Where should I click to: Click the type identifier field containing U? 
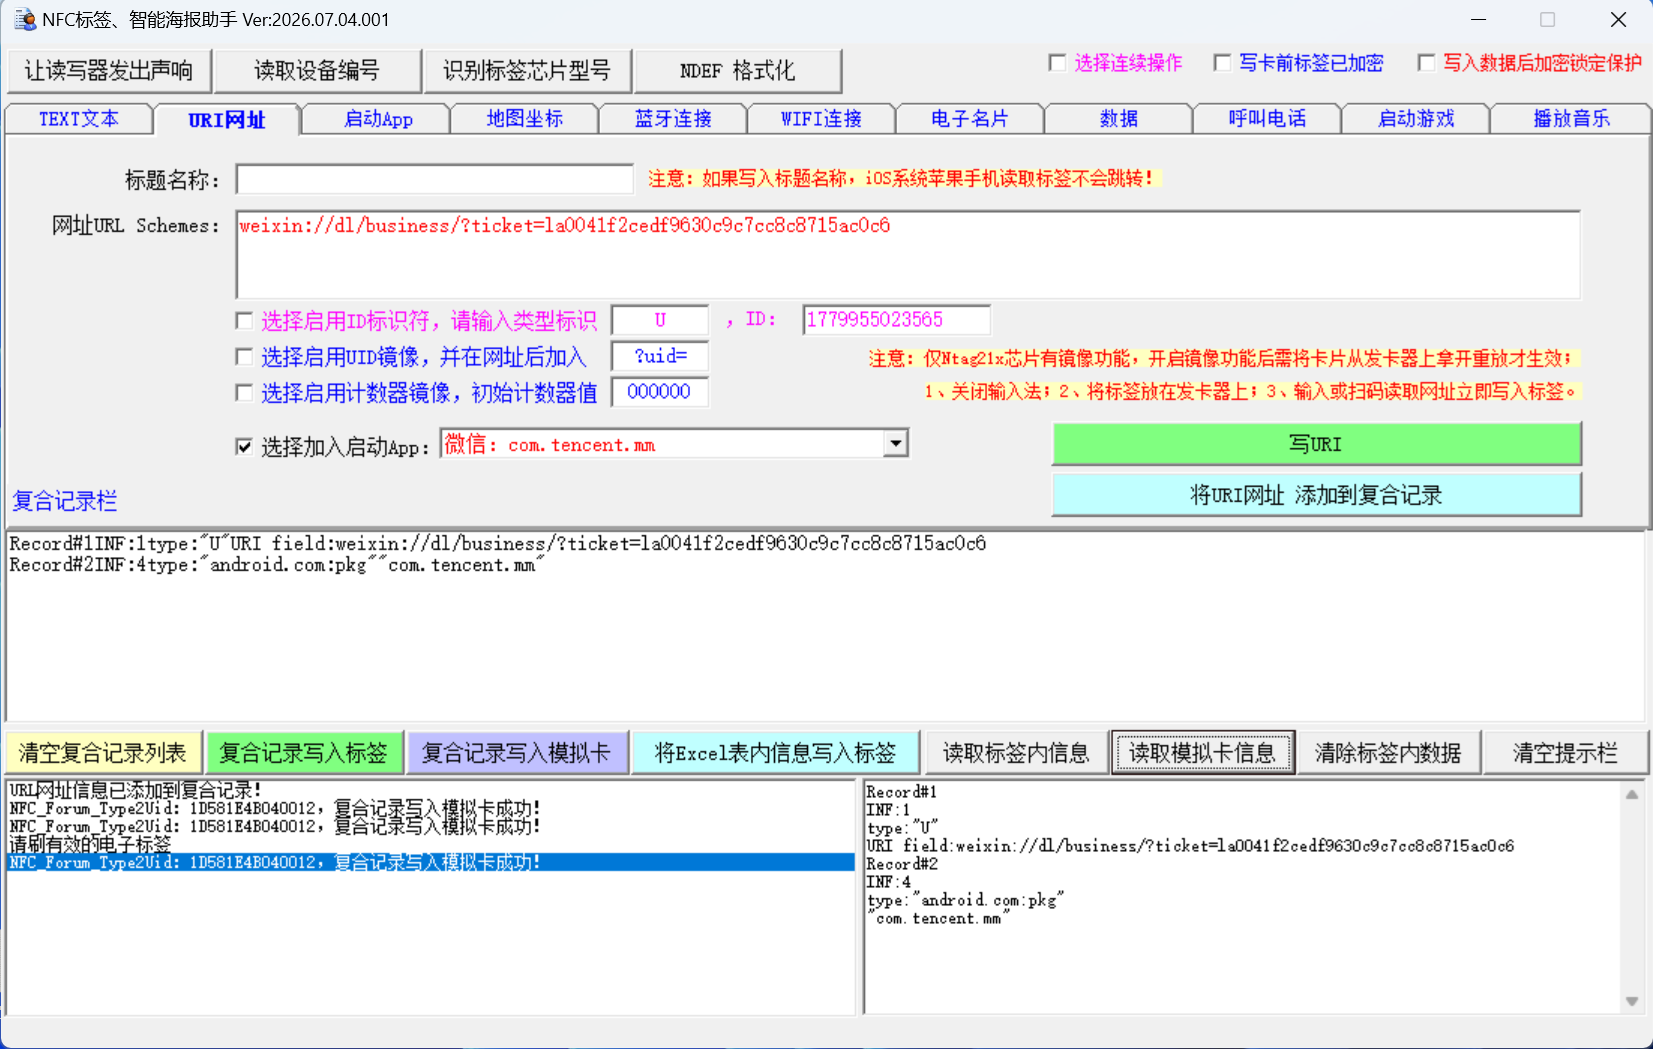660,320
